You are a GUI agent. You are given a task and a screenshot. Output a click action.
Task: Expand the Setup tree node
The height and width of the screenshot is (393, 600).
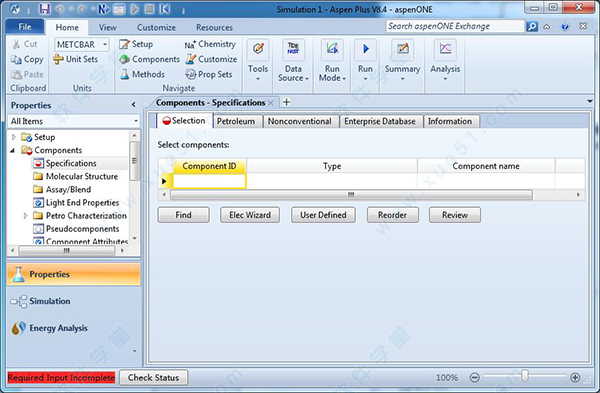click(x=14, y=137)
